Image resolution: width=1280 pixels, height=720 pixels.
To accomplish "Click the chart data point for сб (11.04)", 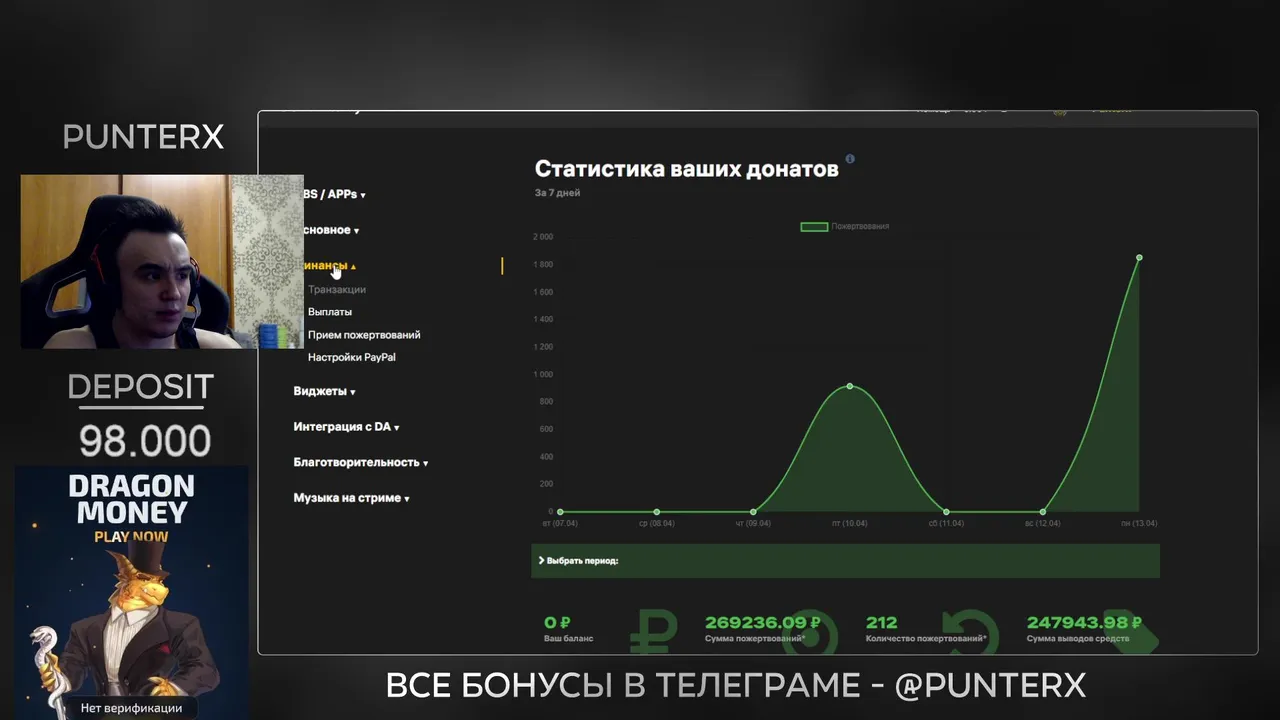I will coord(946,512).
